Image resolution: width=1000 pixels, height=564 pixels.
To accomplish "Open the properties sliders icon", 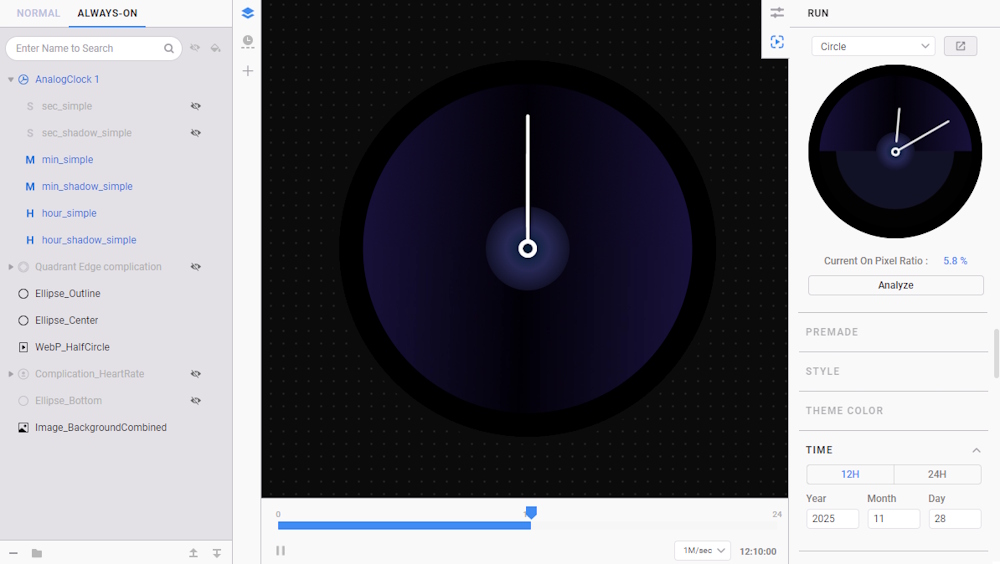I will [777, 13].
